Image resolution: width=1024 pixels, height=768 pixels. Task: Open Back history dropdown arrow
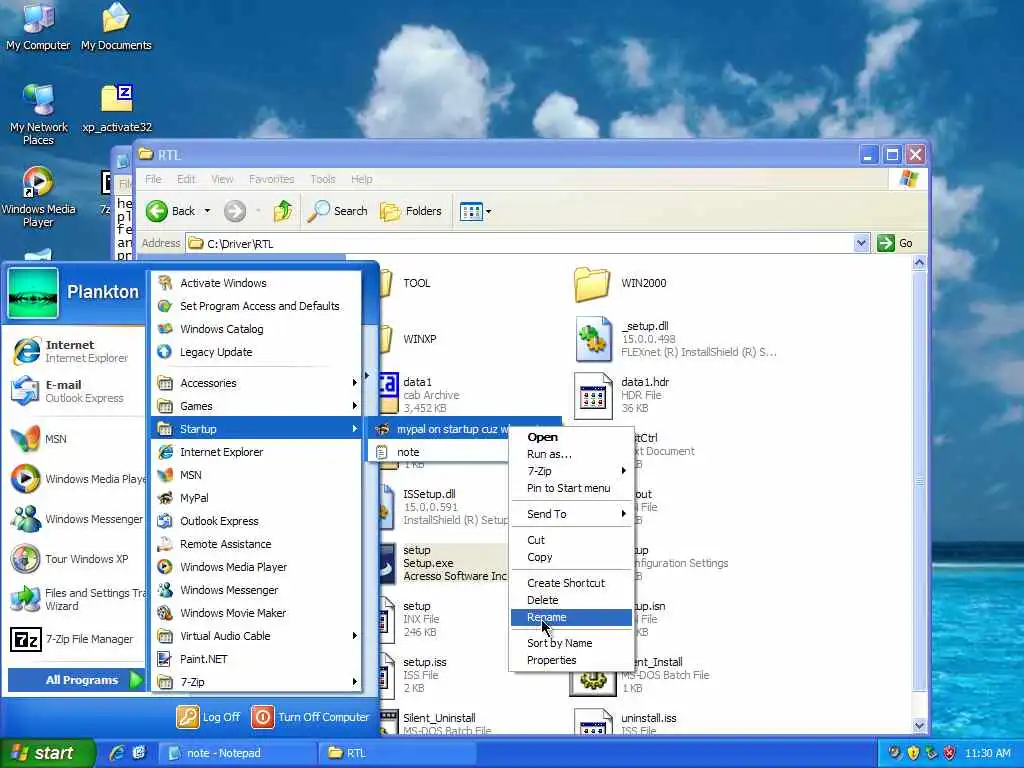click(x=207, y=211)
